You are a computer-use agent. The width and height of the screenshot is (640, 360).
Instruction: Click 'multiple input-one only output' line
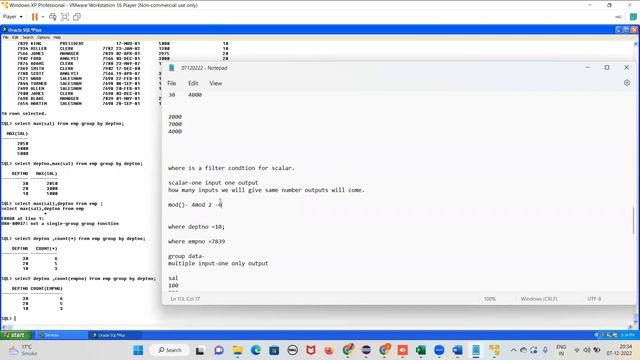[218, 263]
